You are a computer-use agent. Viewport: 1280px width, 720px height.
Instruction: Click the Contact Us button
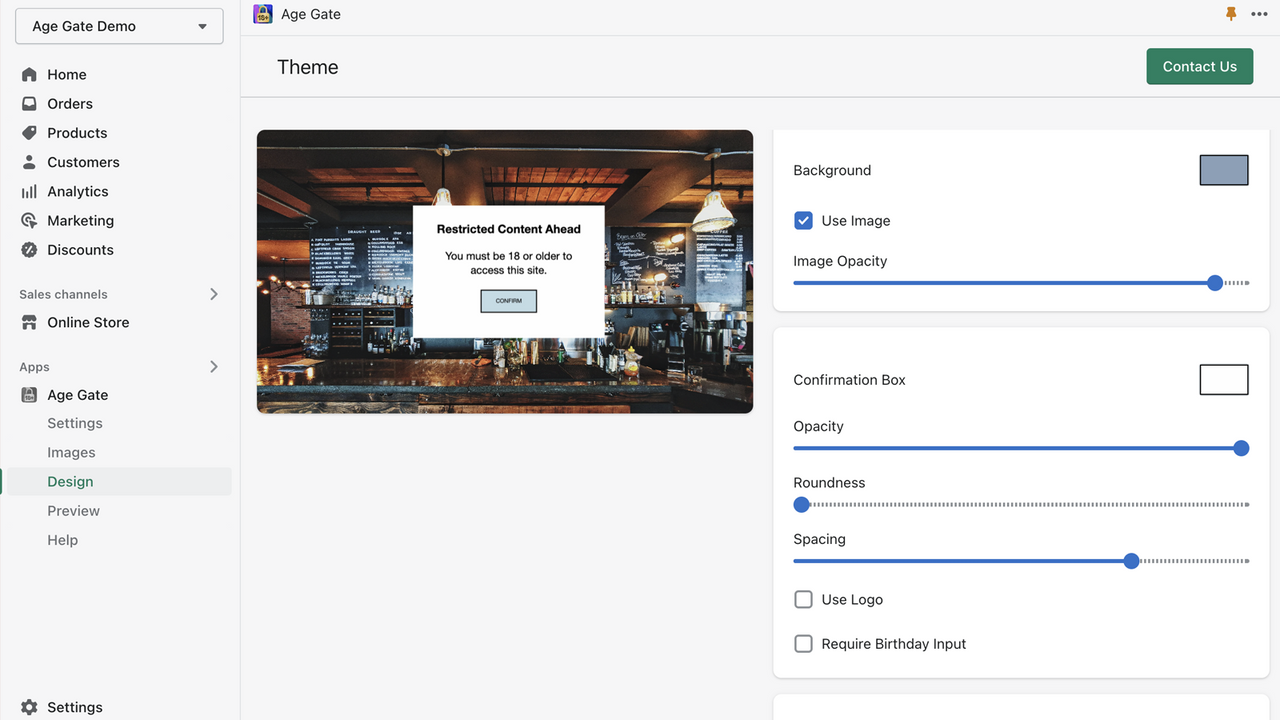1199,67
